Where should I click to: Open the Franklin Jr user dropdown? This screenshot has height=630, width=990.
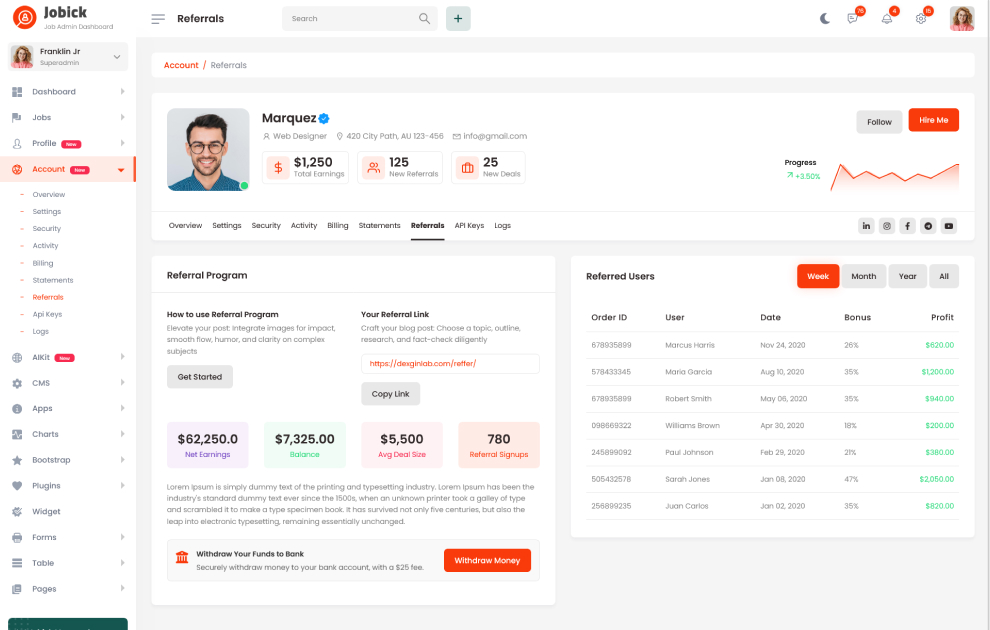(69, 57)
